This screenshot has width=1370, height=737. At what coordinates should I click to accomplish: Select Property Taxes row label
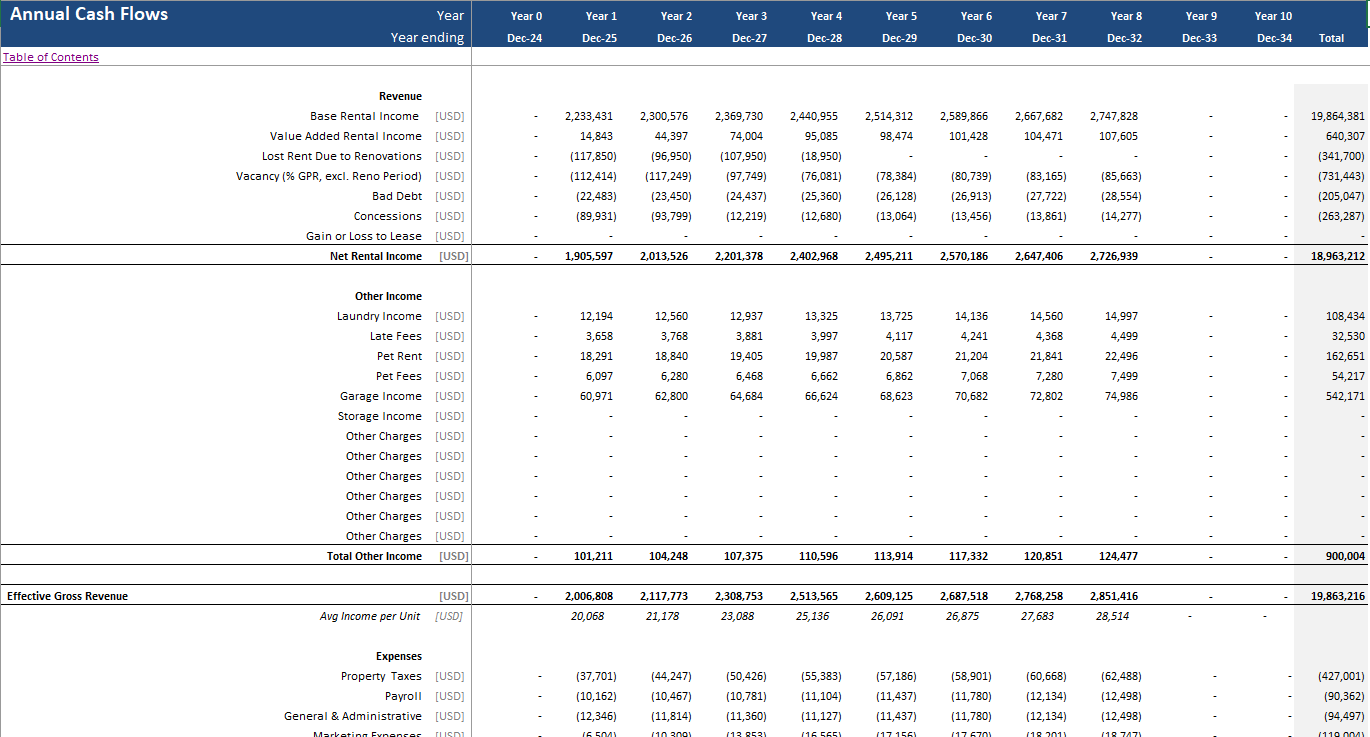coord(381,676)
